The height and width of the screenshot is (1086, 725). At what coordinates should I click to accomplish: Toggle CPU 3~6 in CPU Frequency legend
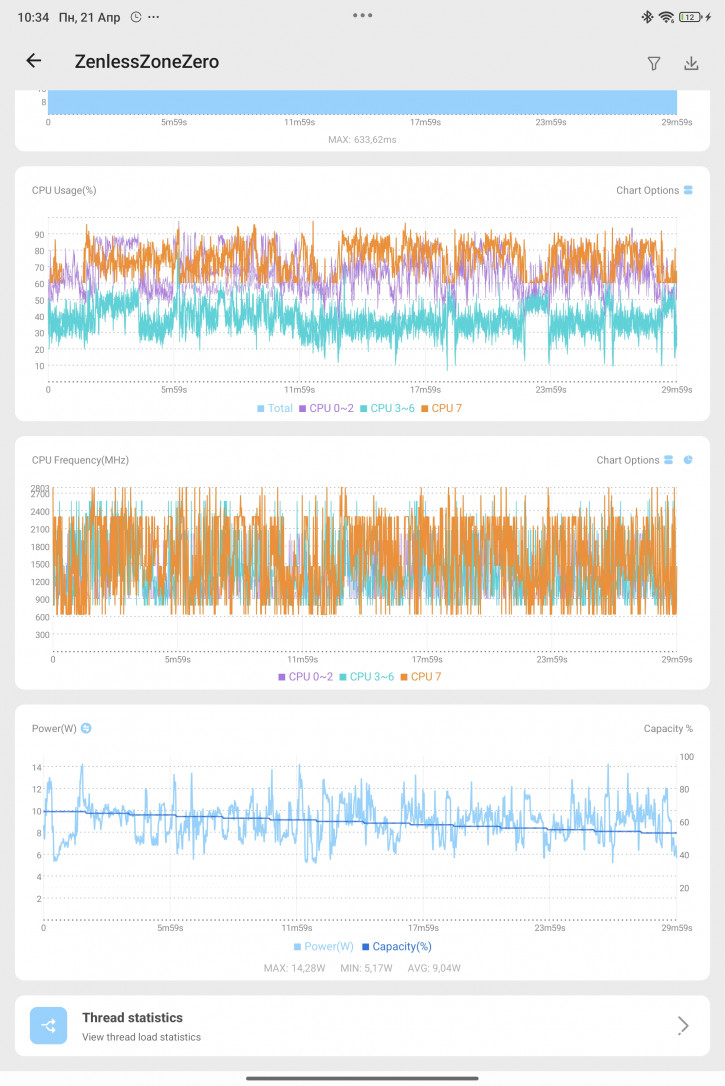pyautogui.click(x=366, y=677)
